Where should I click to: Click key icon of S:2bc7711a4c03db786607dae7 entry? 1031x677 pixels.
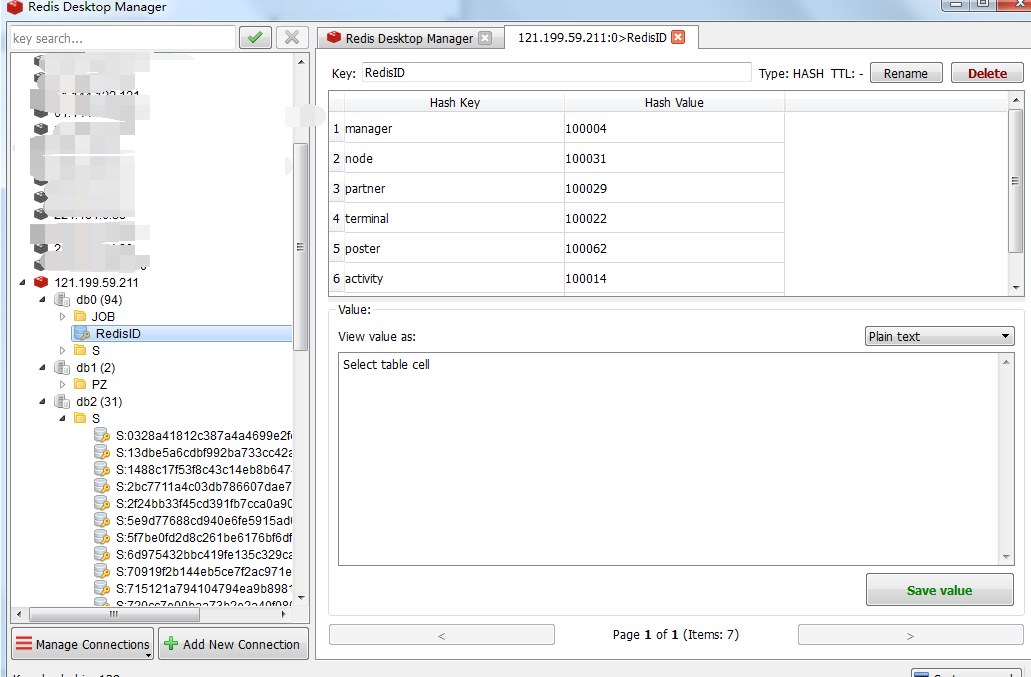tap(102, 486)
